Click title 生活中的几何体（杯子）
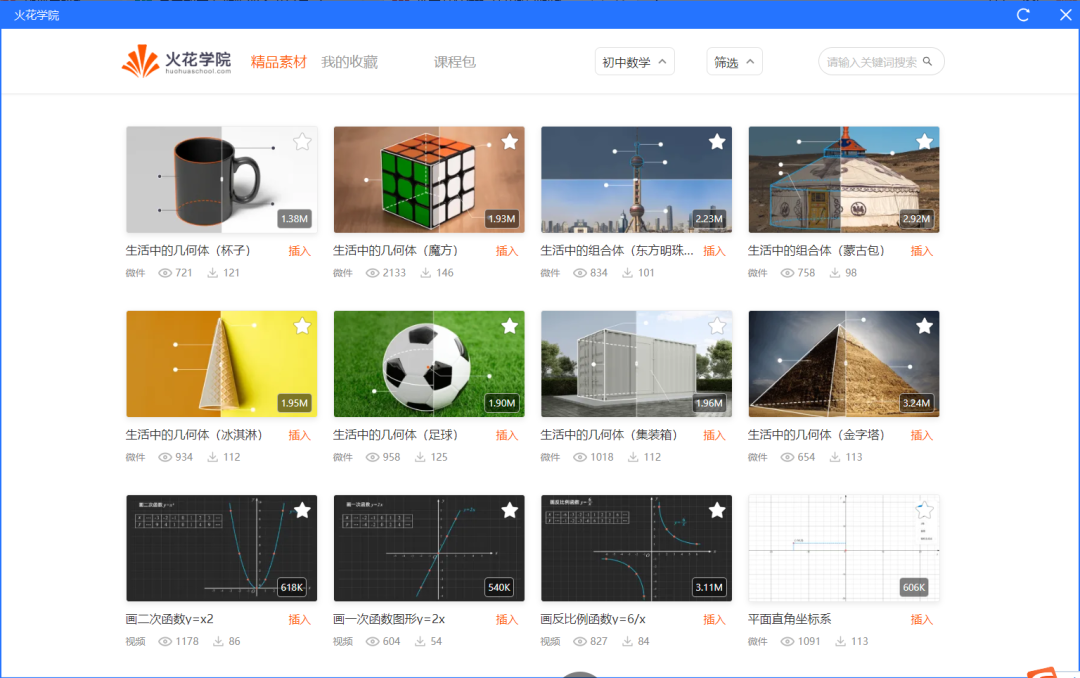Image resolution: width=1080 pixels, height=678 pixels. [188, 251]
